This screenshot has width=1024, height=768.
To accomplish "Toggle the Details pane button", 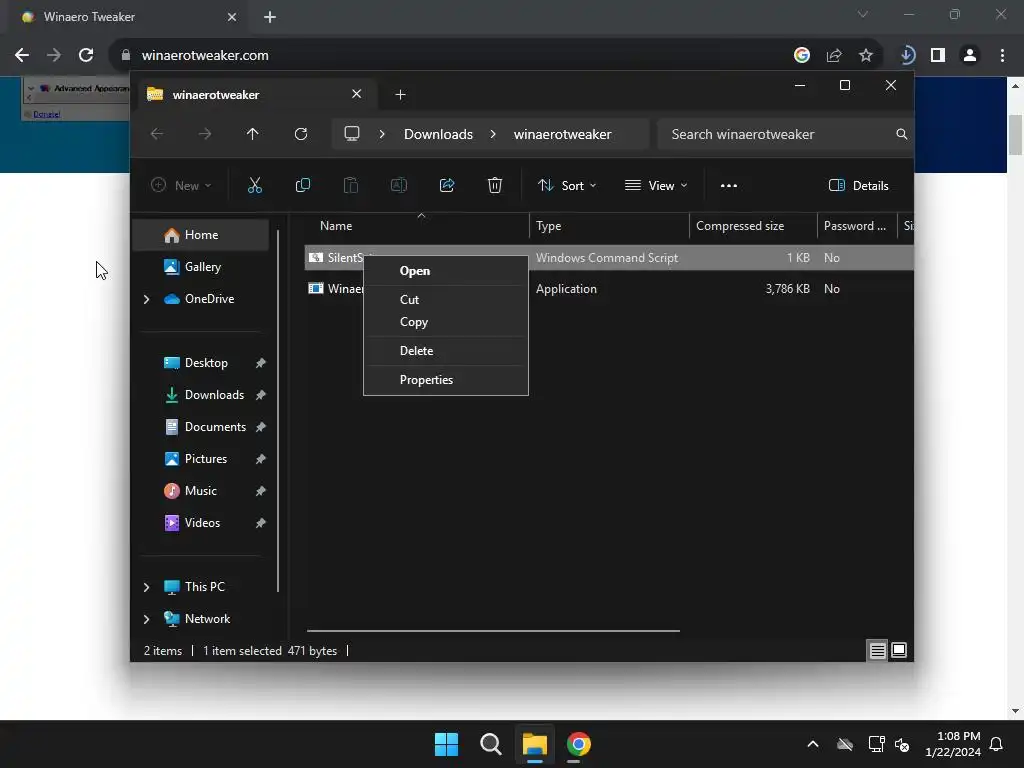I will pyautogui.click(x=858, y=185).
